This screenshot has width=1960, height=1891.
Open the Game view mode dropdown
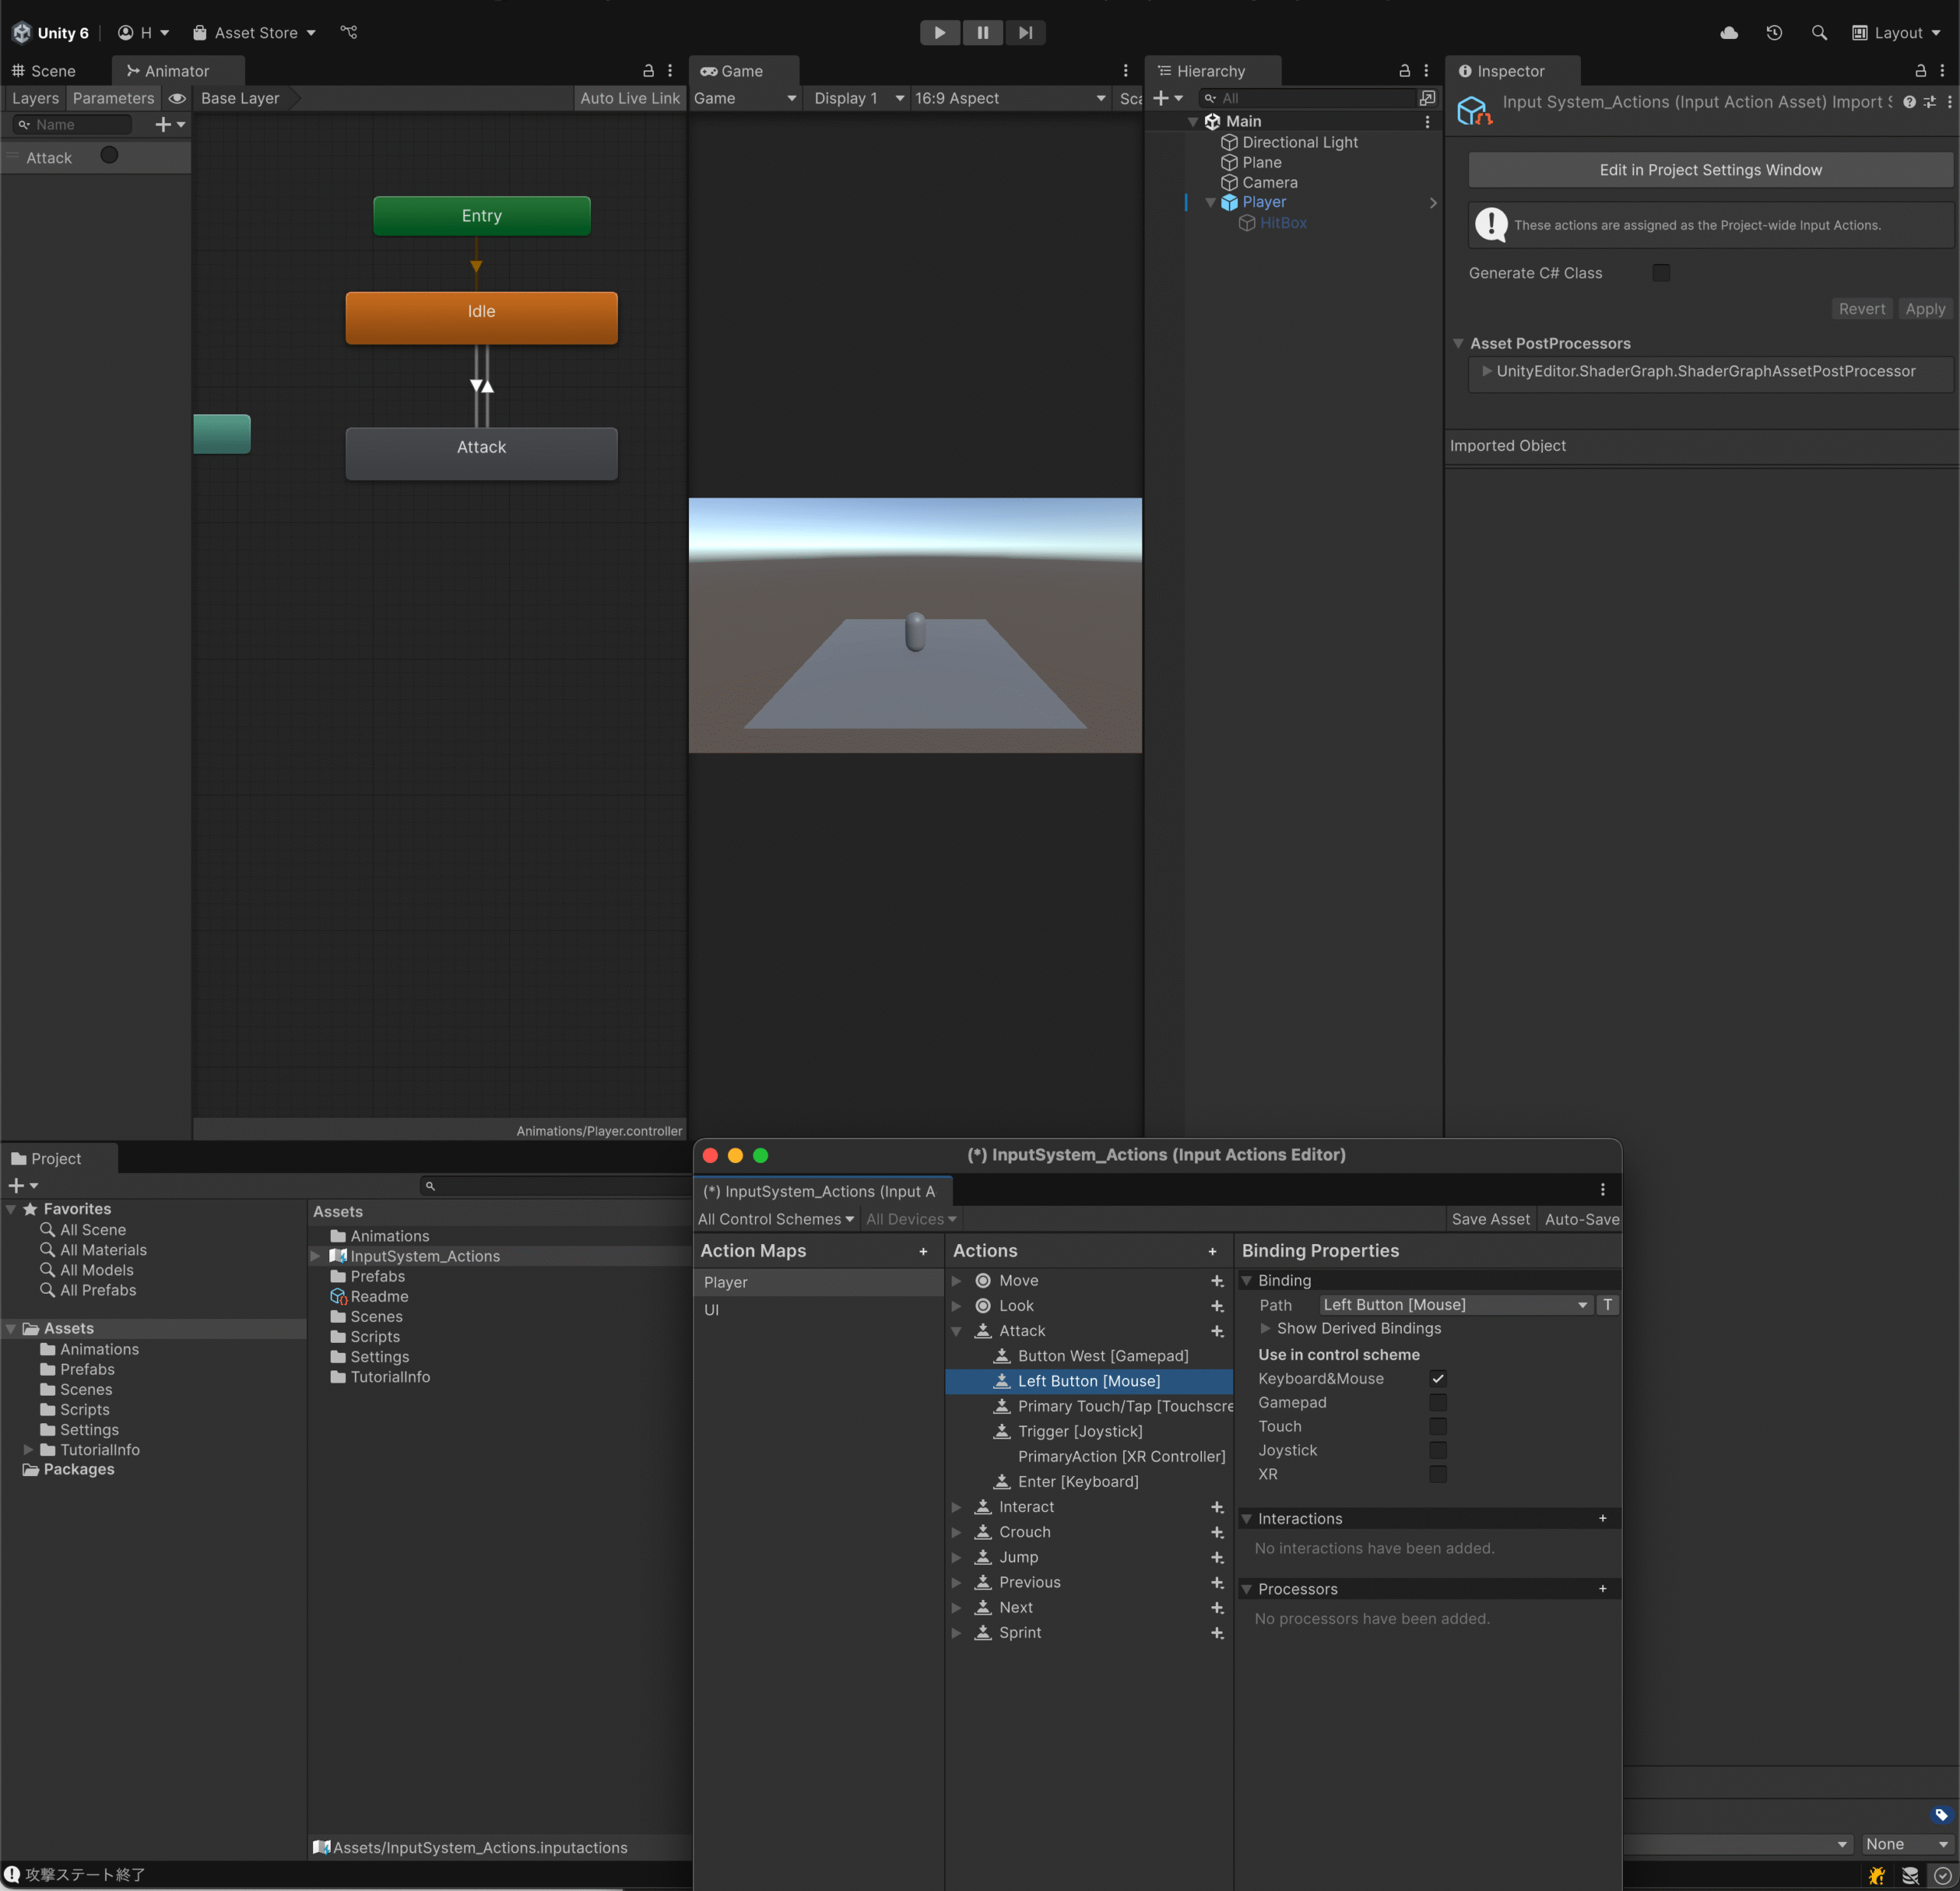[x=744, y=98]
